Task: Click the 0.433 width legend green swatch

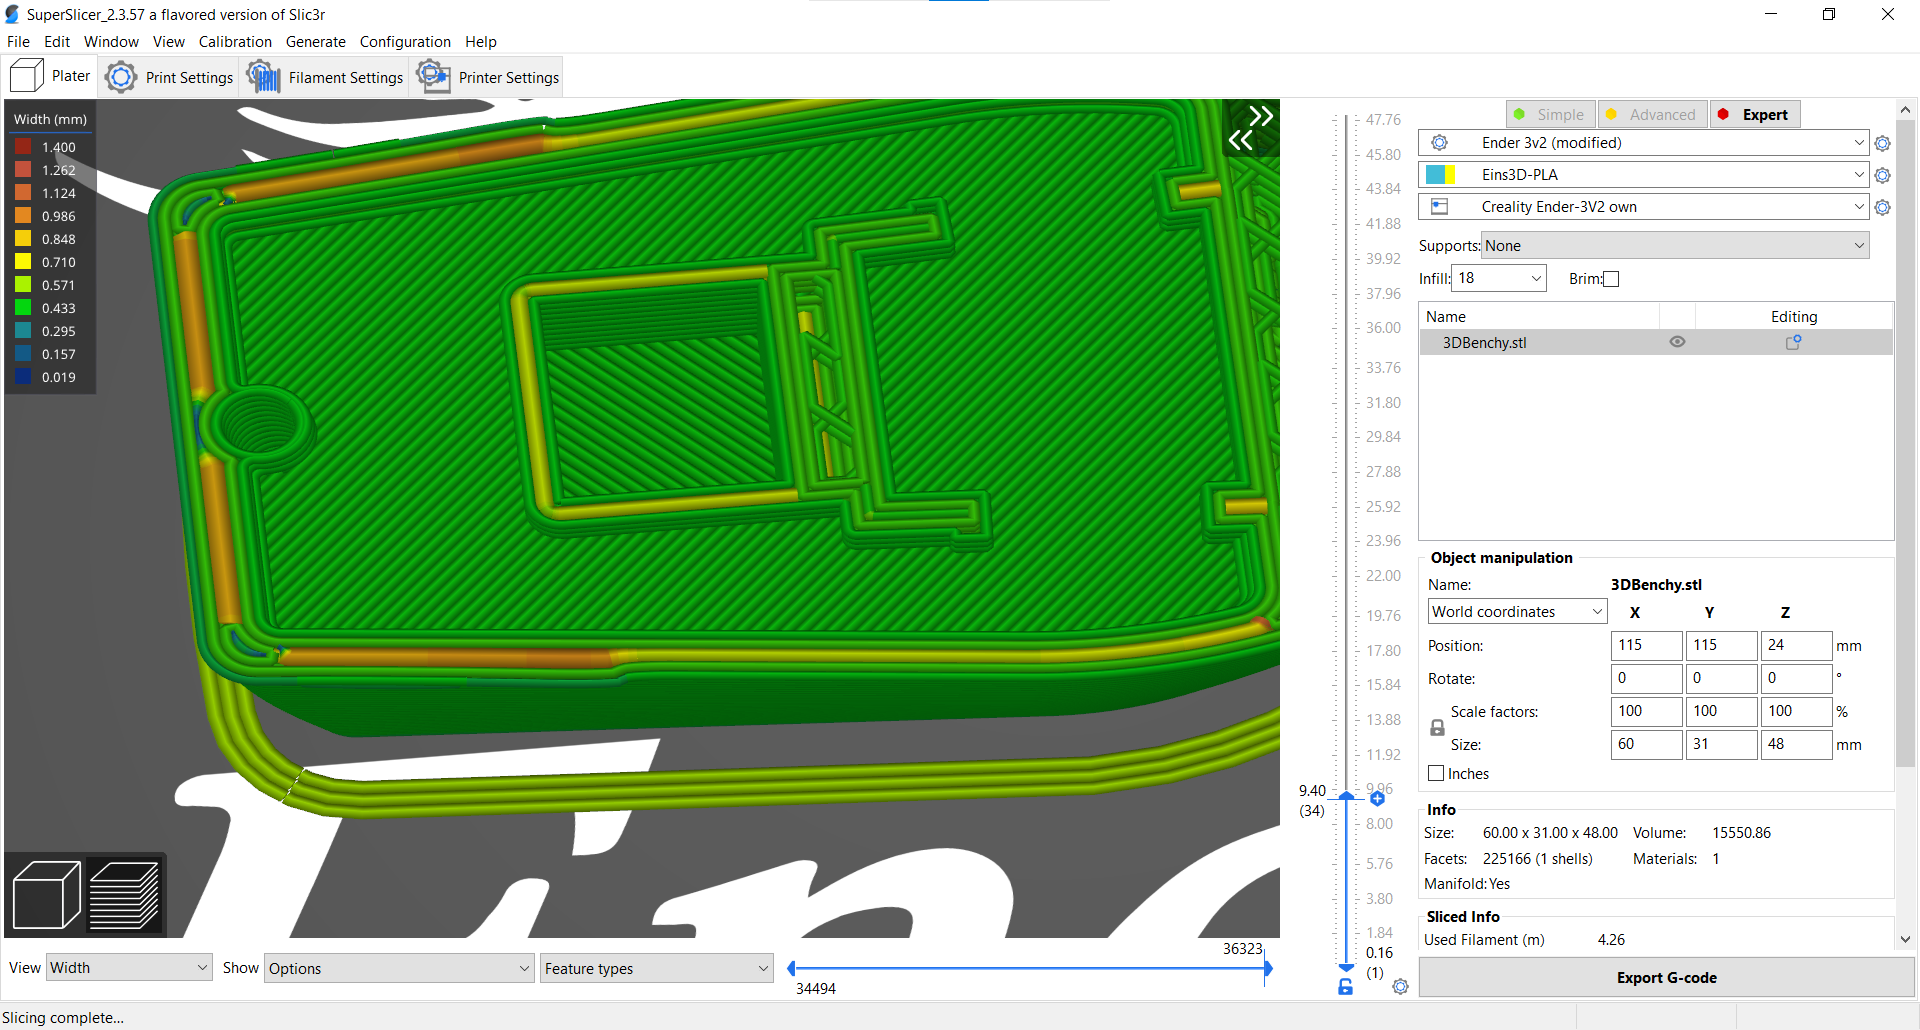Action: pos(23,307)
